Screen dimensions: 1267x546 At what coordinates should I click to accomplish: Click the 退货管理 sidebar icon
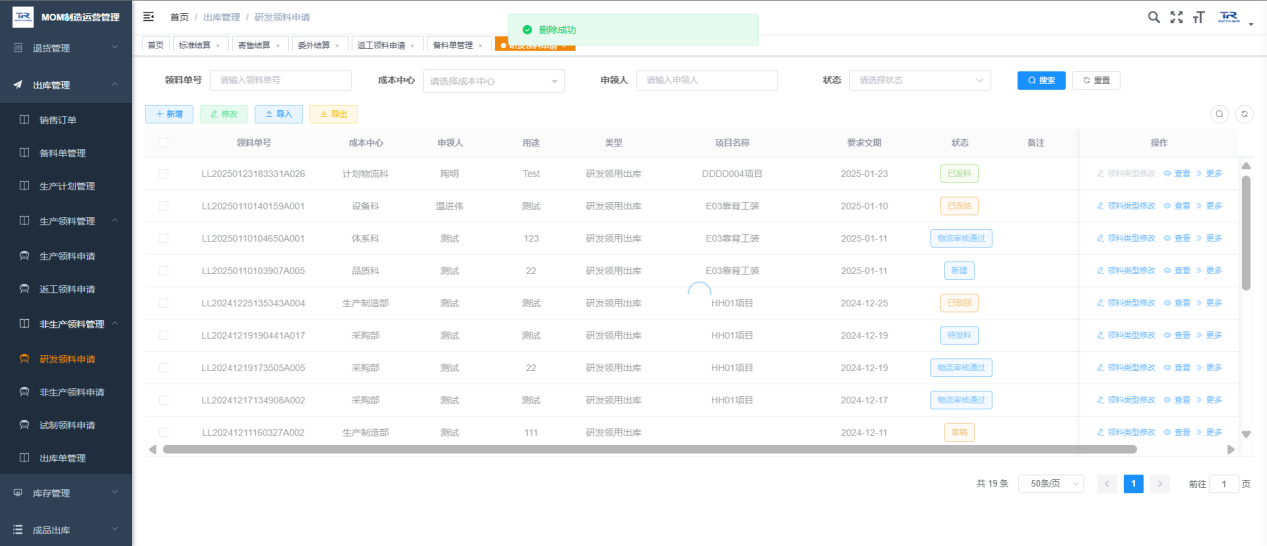18,48
